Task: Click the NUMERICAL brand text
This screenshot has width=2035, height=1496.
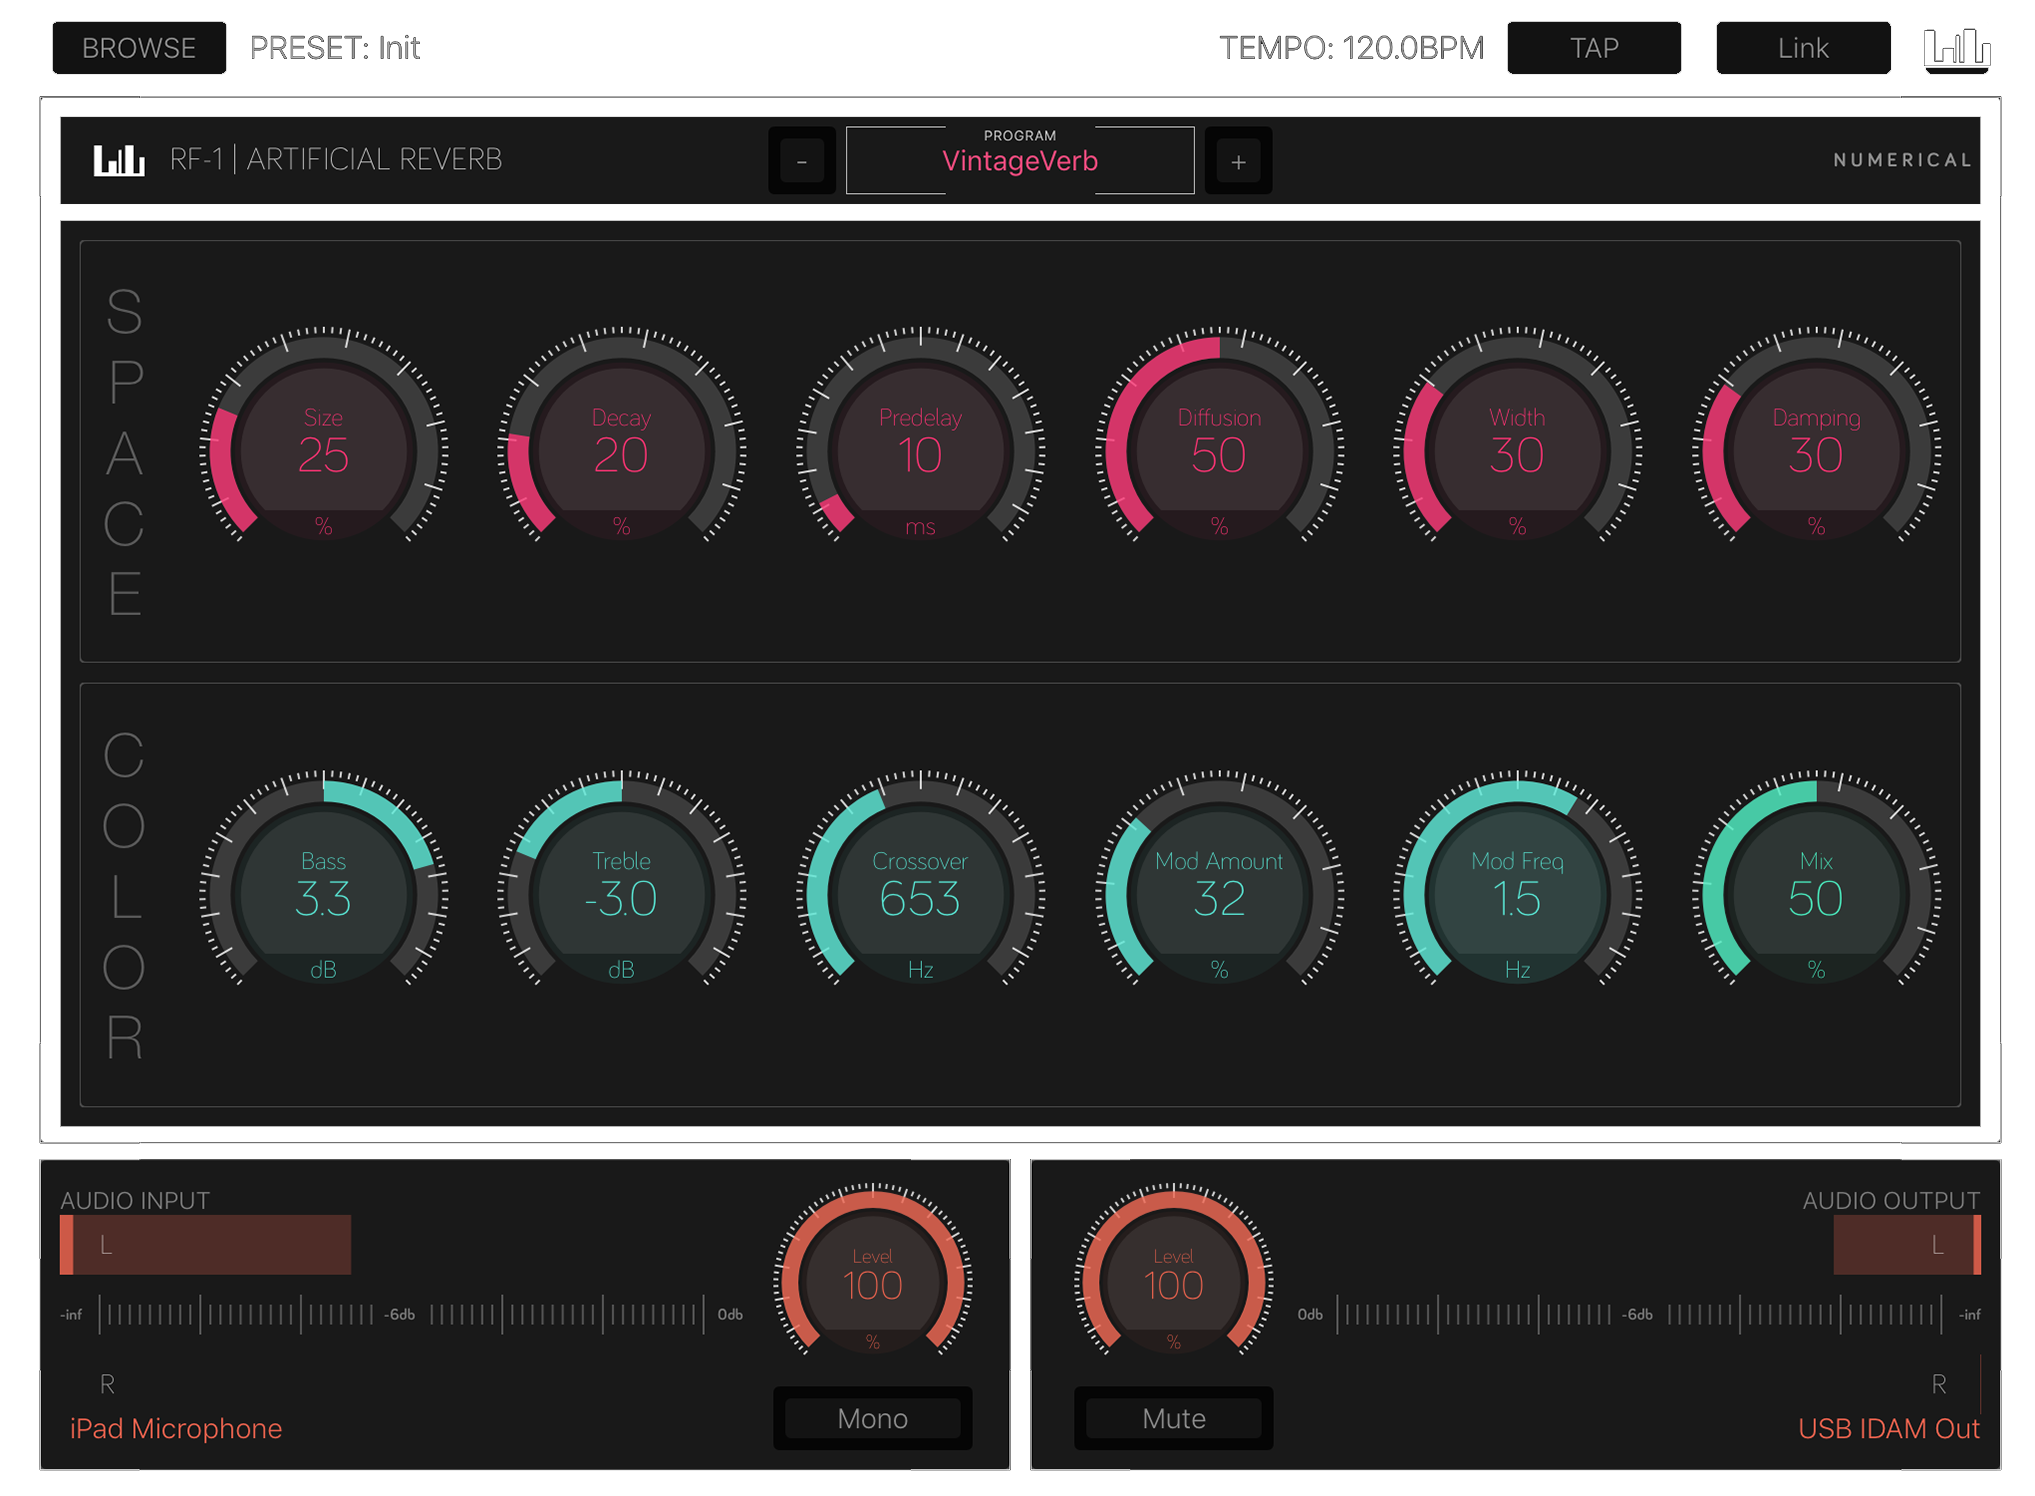Action: click(x=1902, y=160)
